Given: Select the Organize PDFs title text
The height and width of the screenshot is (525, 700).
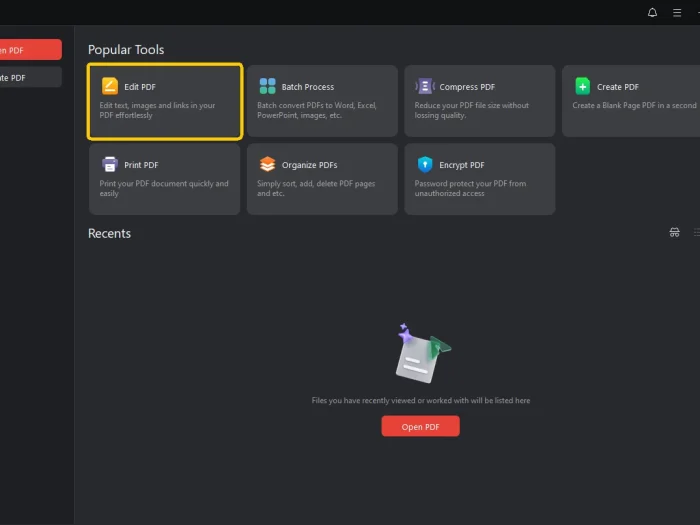Looking at the screenshot, I should [x=309, y=165].
